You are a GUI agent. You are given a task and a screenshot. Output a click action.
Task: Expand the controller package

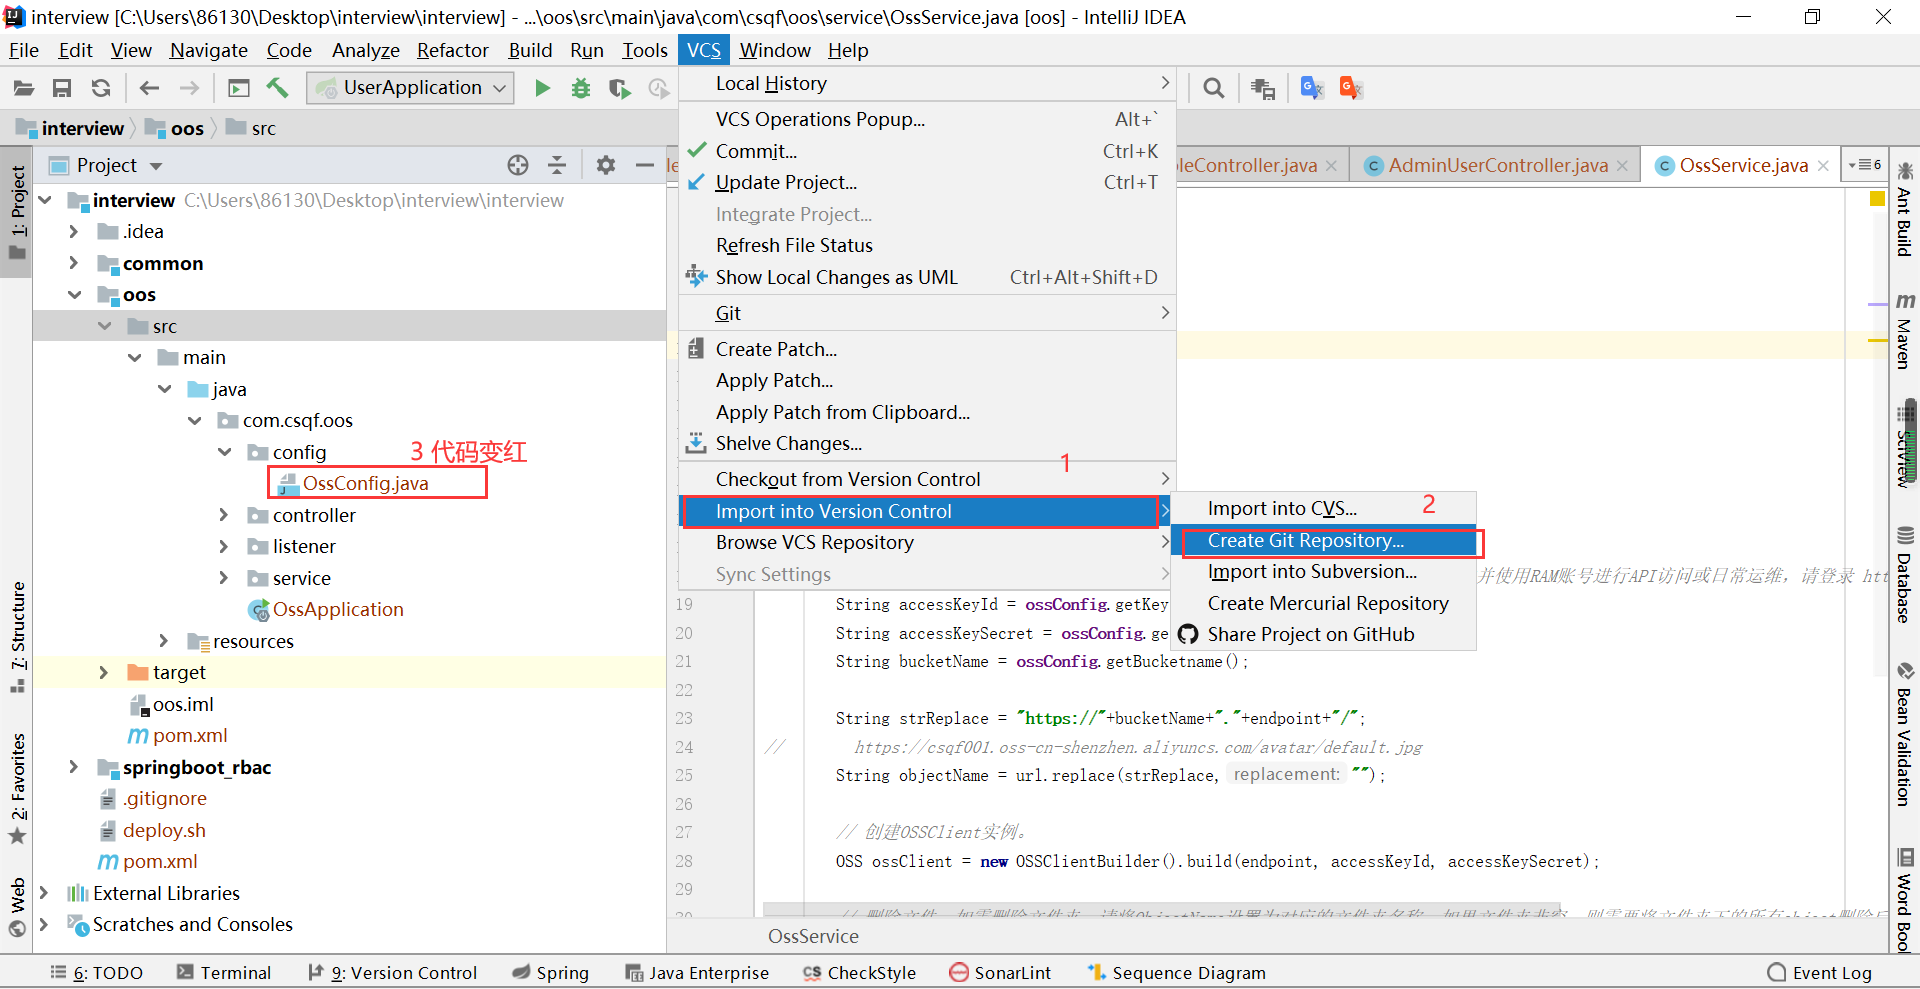(x=224, y=515)
